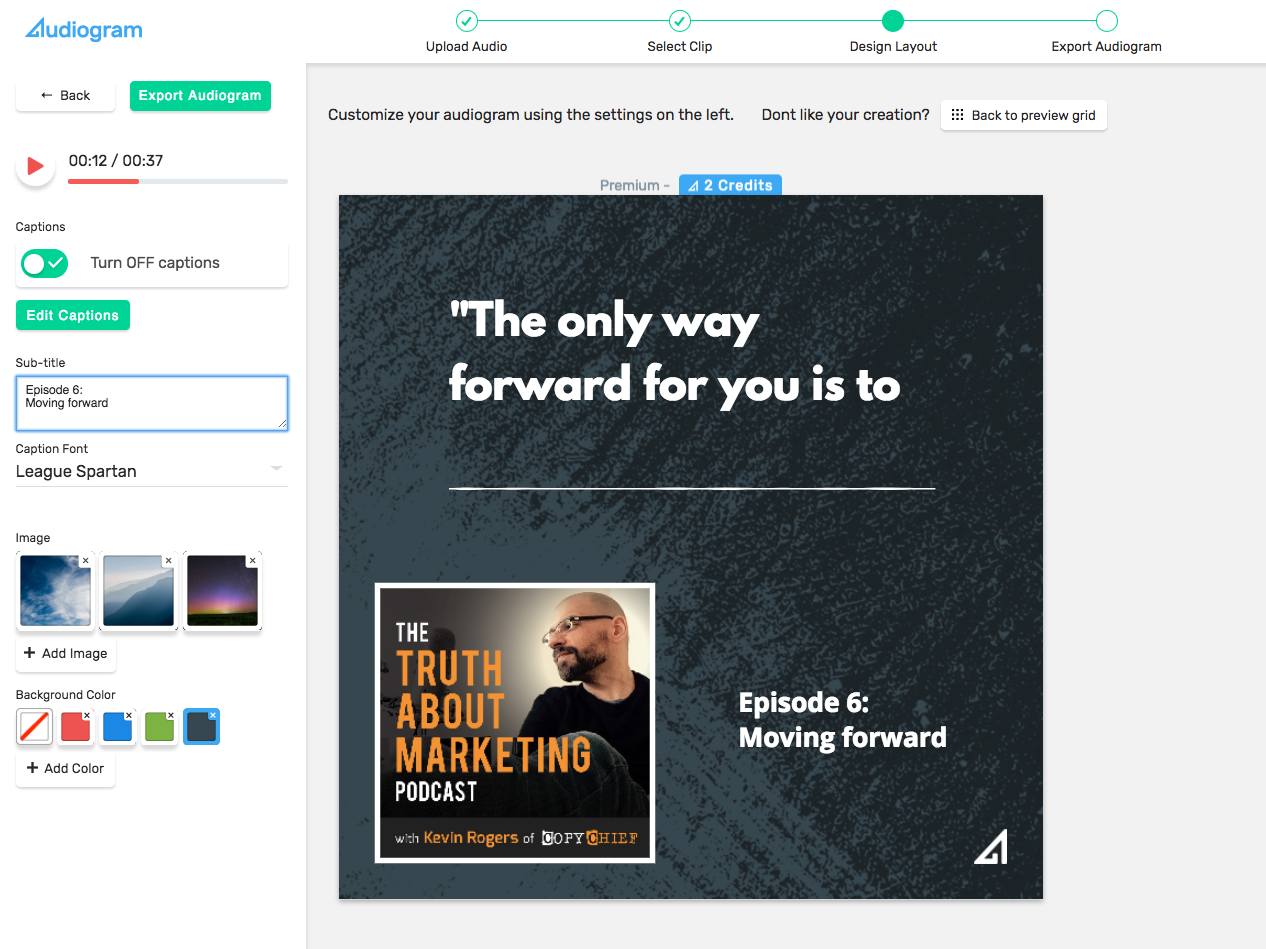
Task: Remove the misty mountains image
Action: tap(169, 561)
